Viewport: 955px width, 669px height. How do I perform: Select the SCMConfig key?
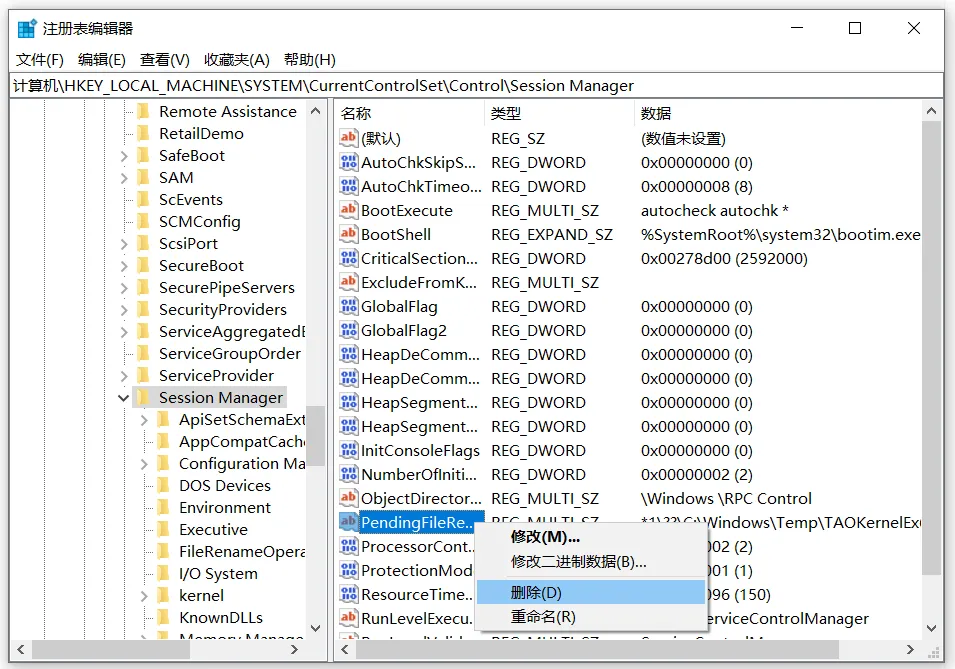tap(199, 222)
